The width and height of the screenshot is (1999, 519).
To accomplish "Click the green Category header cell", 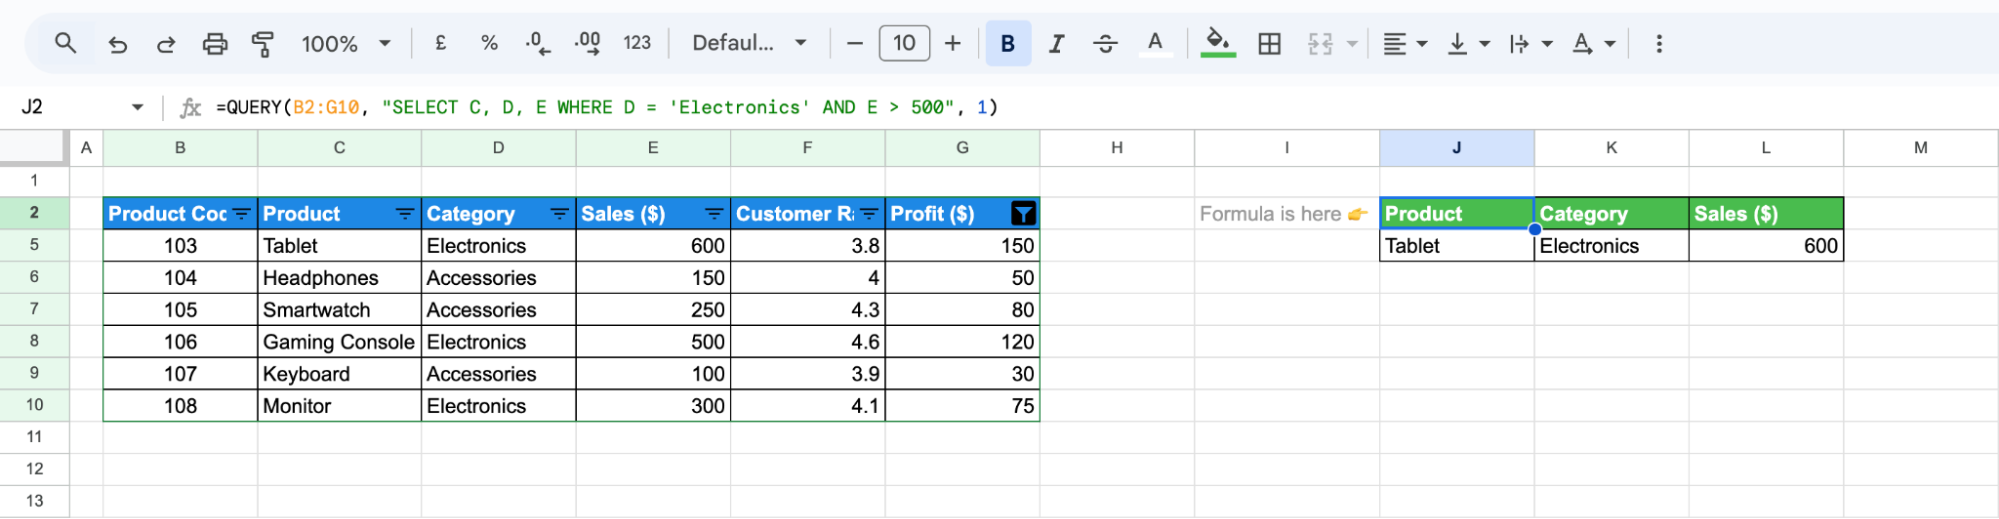I will [x=1612, y=214].
